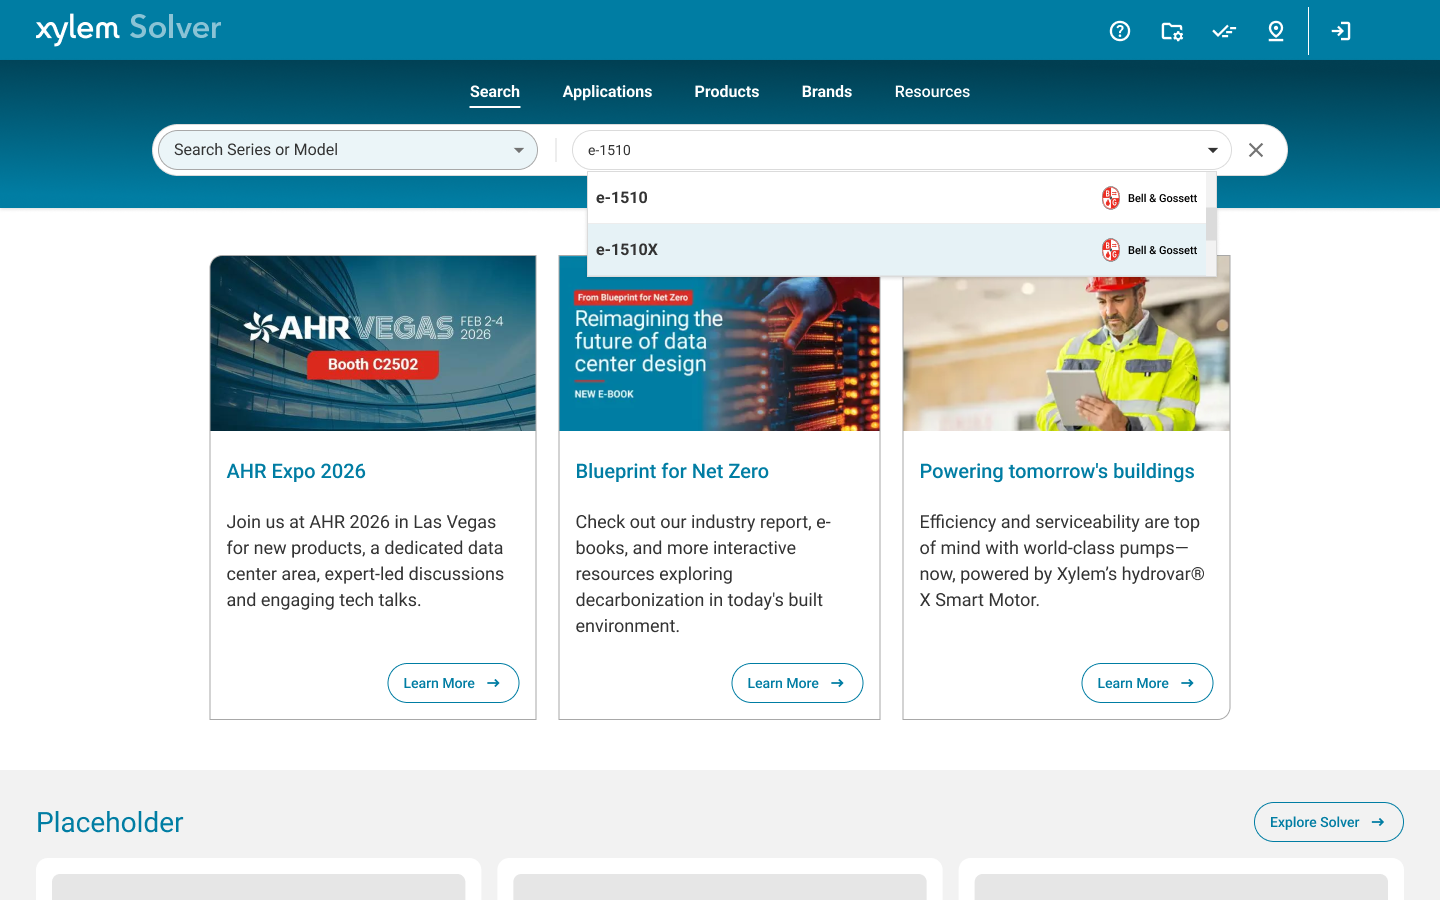Select the Search tab's underlined label
1440x900 pixels.
click(x=494, y=91)
